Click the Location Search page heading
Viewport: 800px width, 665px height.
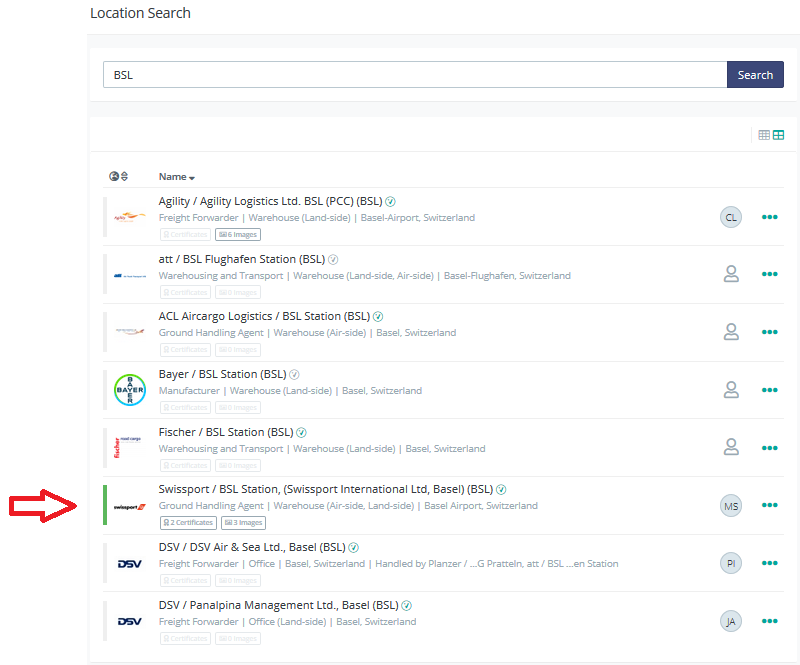pyautogui.click(x=140, y=13)
